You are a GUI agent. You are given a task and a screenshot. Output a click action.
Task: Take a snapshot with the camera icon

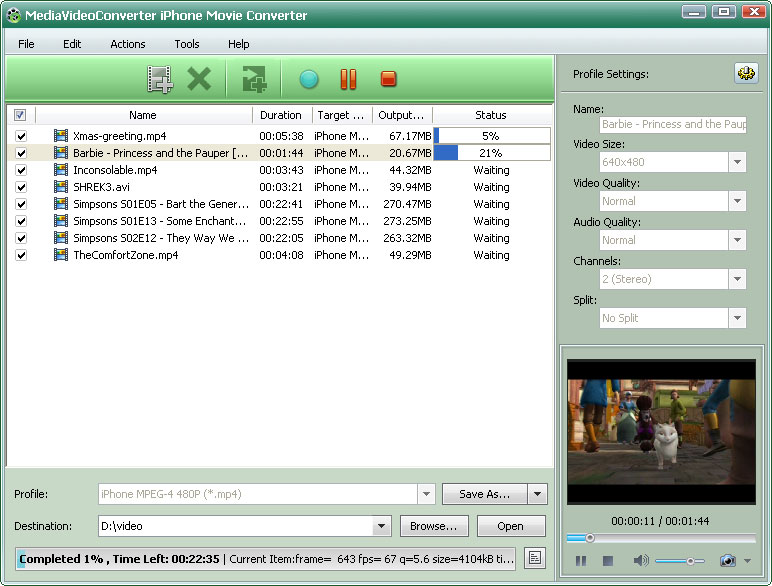point(728,561)
